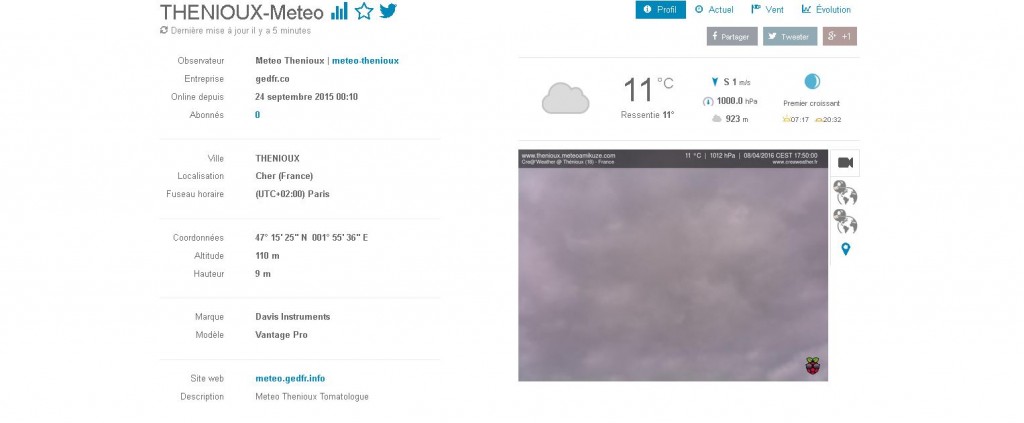
Task: Select the Profil tab
Action: pos(660,10)
